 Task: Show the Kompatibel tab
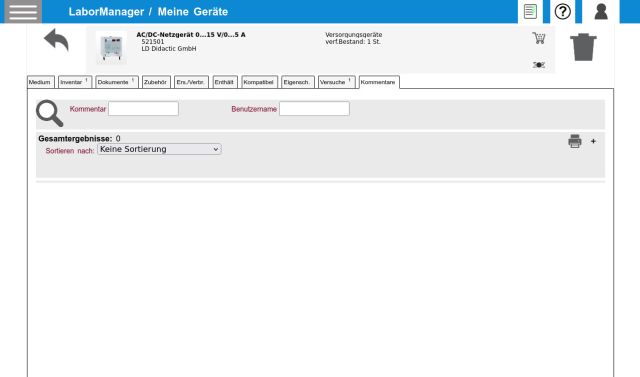(260, 82)
